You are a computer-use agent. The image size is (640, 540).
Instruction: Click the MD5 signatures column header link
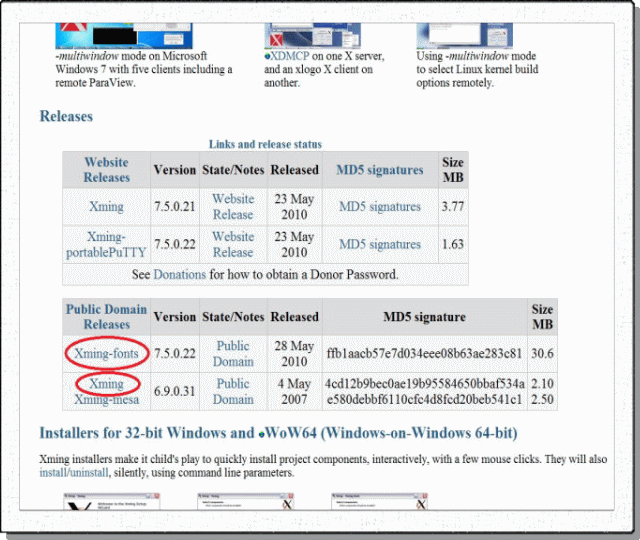pos(380,170)
